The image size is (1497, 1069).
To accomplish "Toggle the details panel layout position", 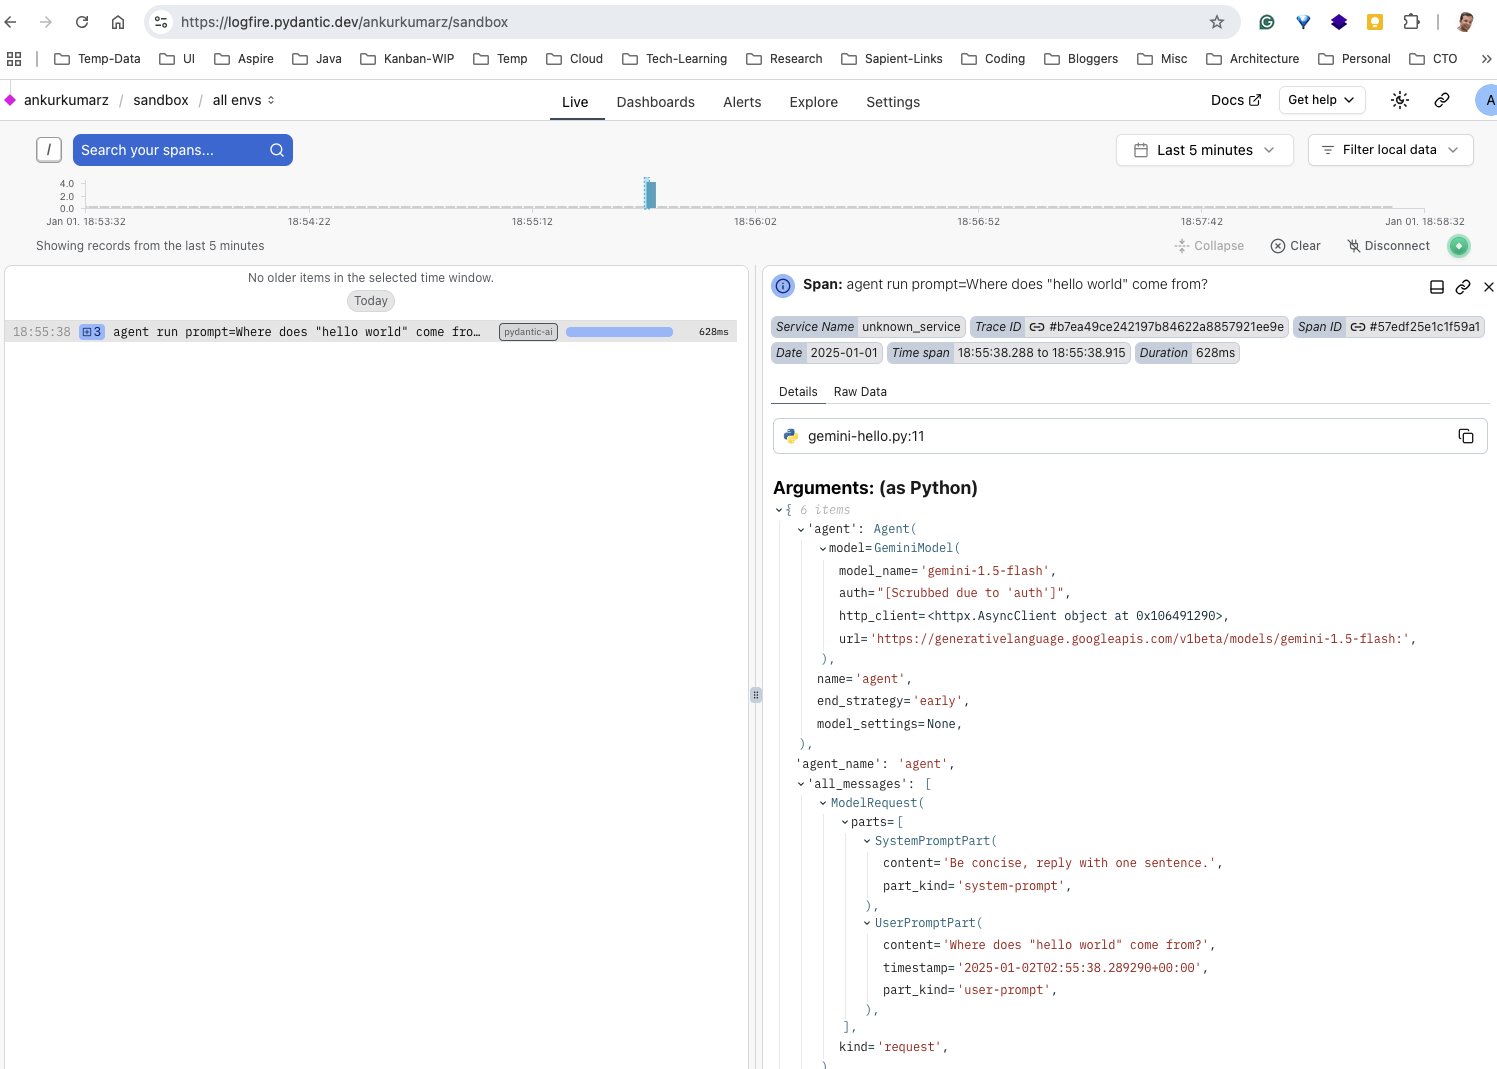I will click(1437, 287).
